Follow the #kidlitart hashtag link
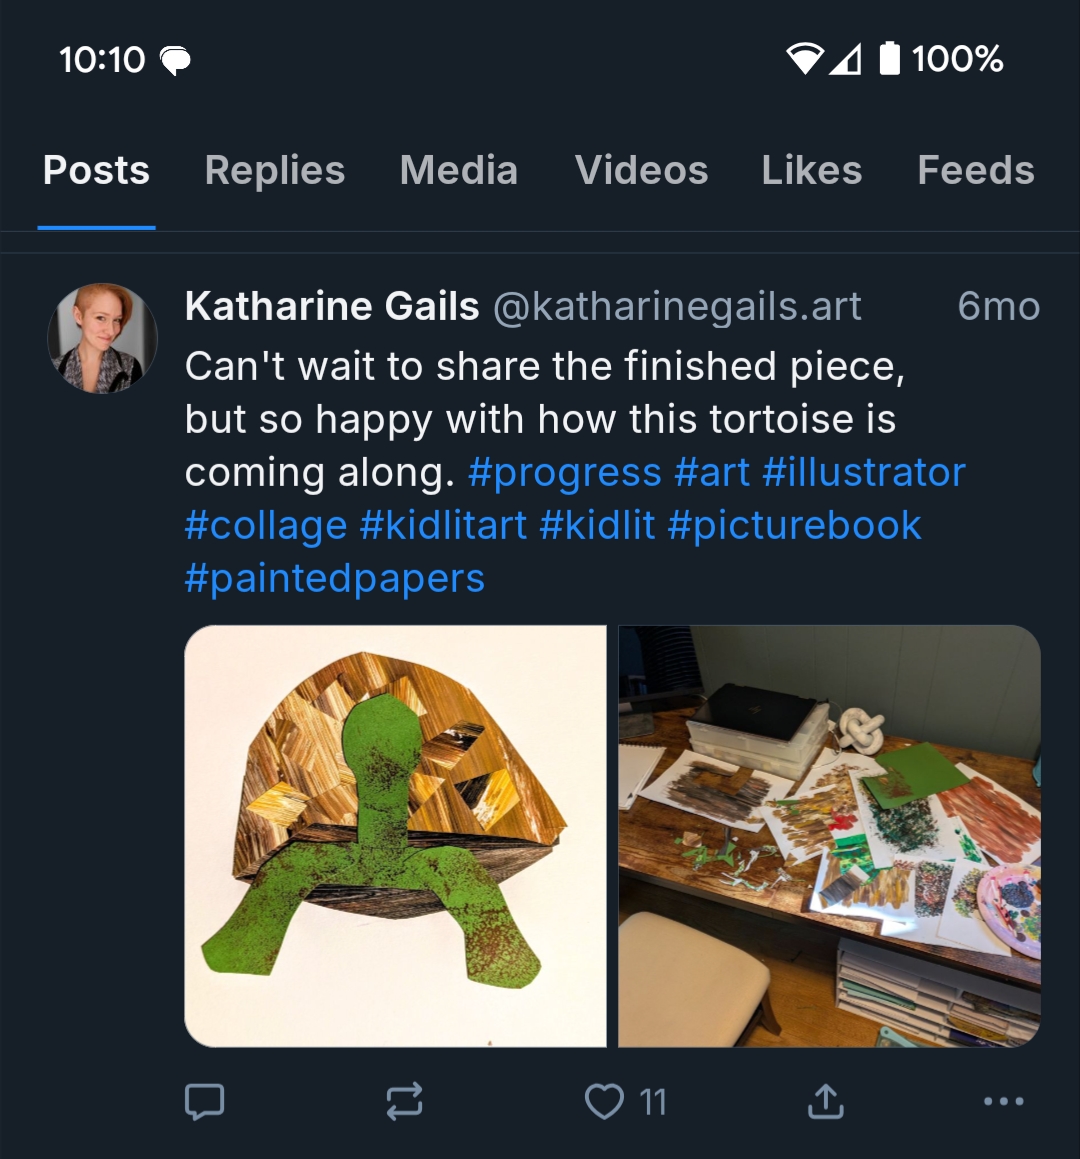The image size is (1080, 1159). [x=443, y=525]
